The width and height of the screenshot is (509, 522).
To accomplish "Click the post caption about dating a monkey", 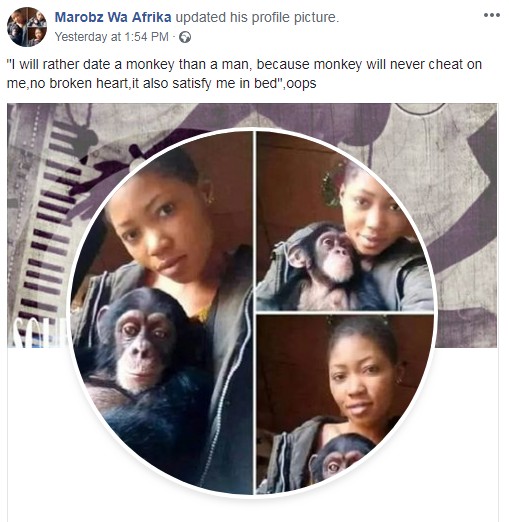I will 244,73.
